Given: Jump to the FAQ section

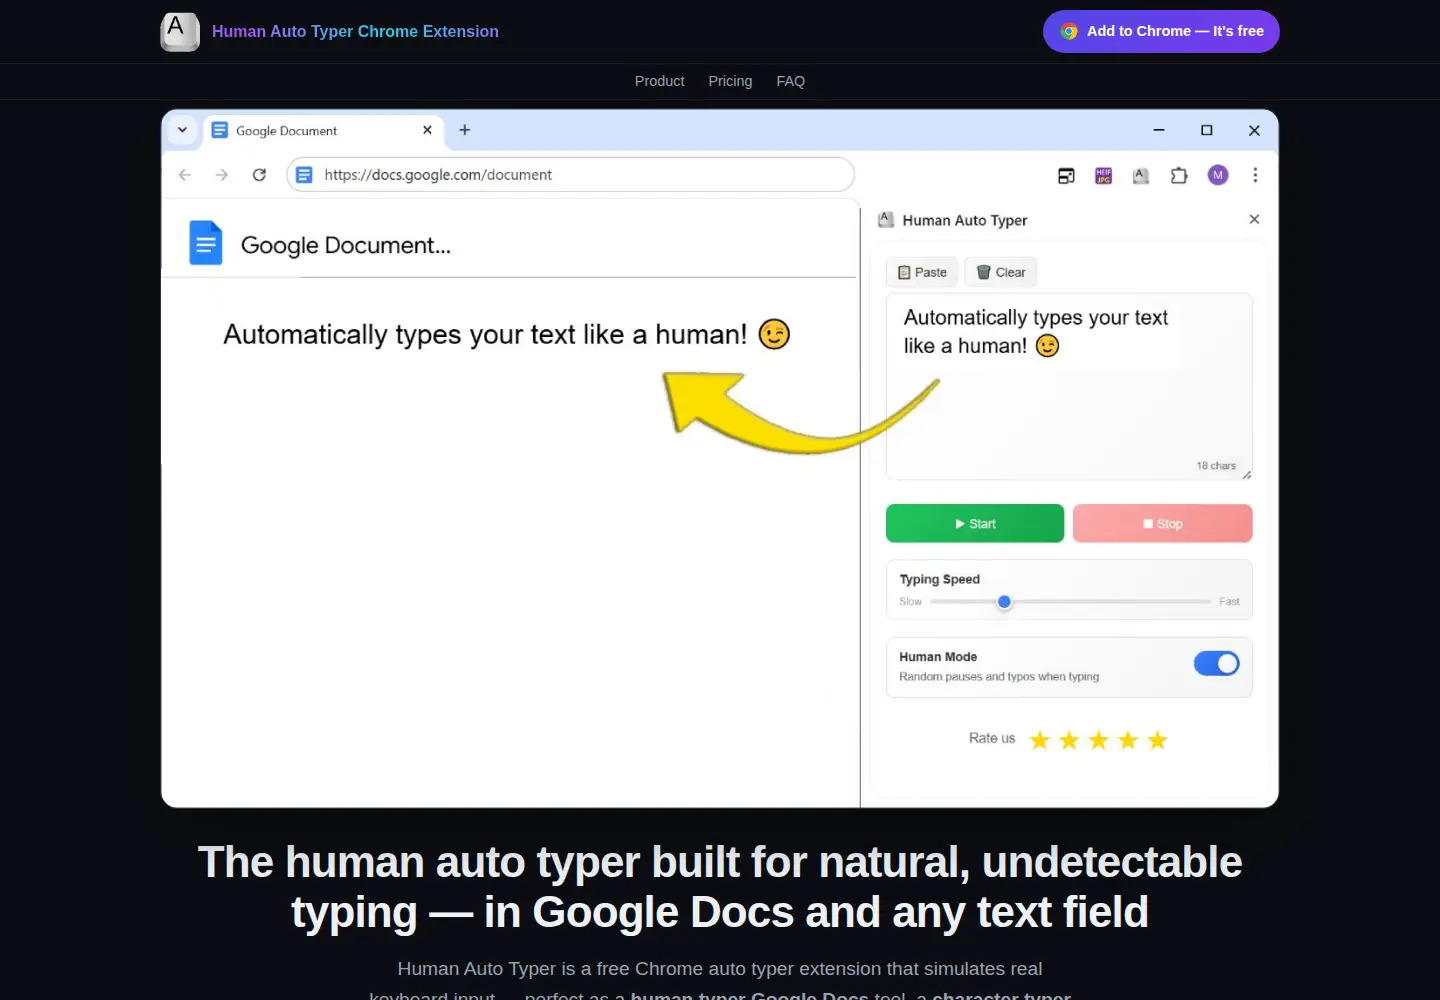Looking at the screenshot, I should (x=790, y=81).
